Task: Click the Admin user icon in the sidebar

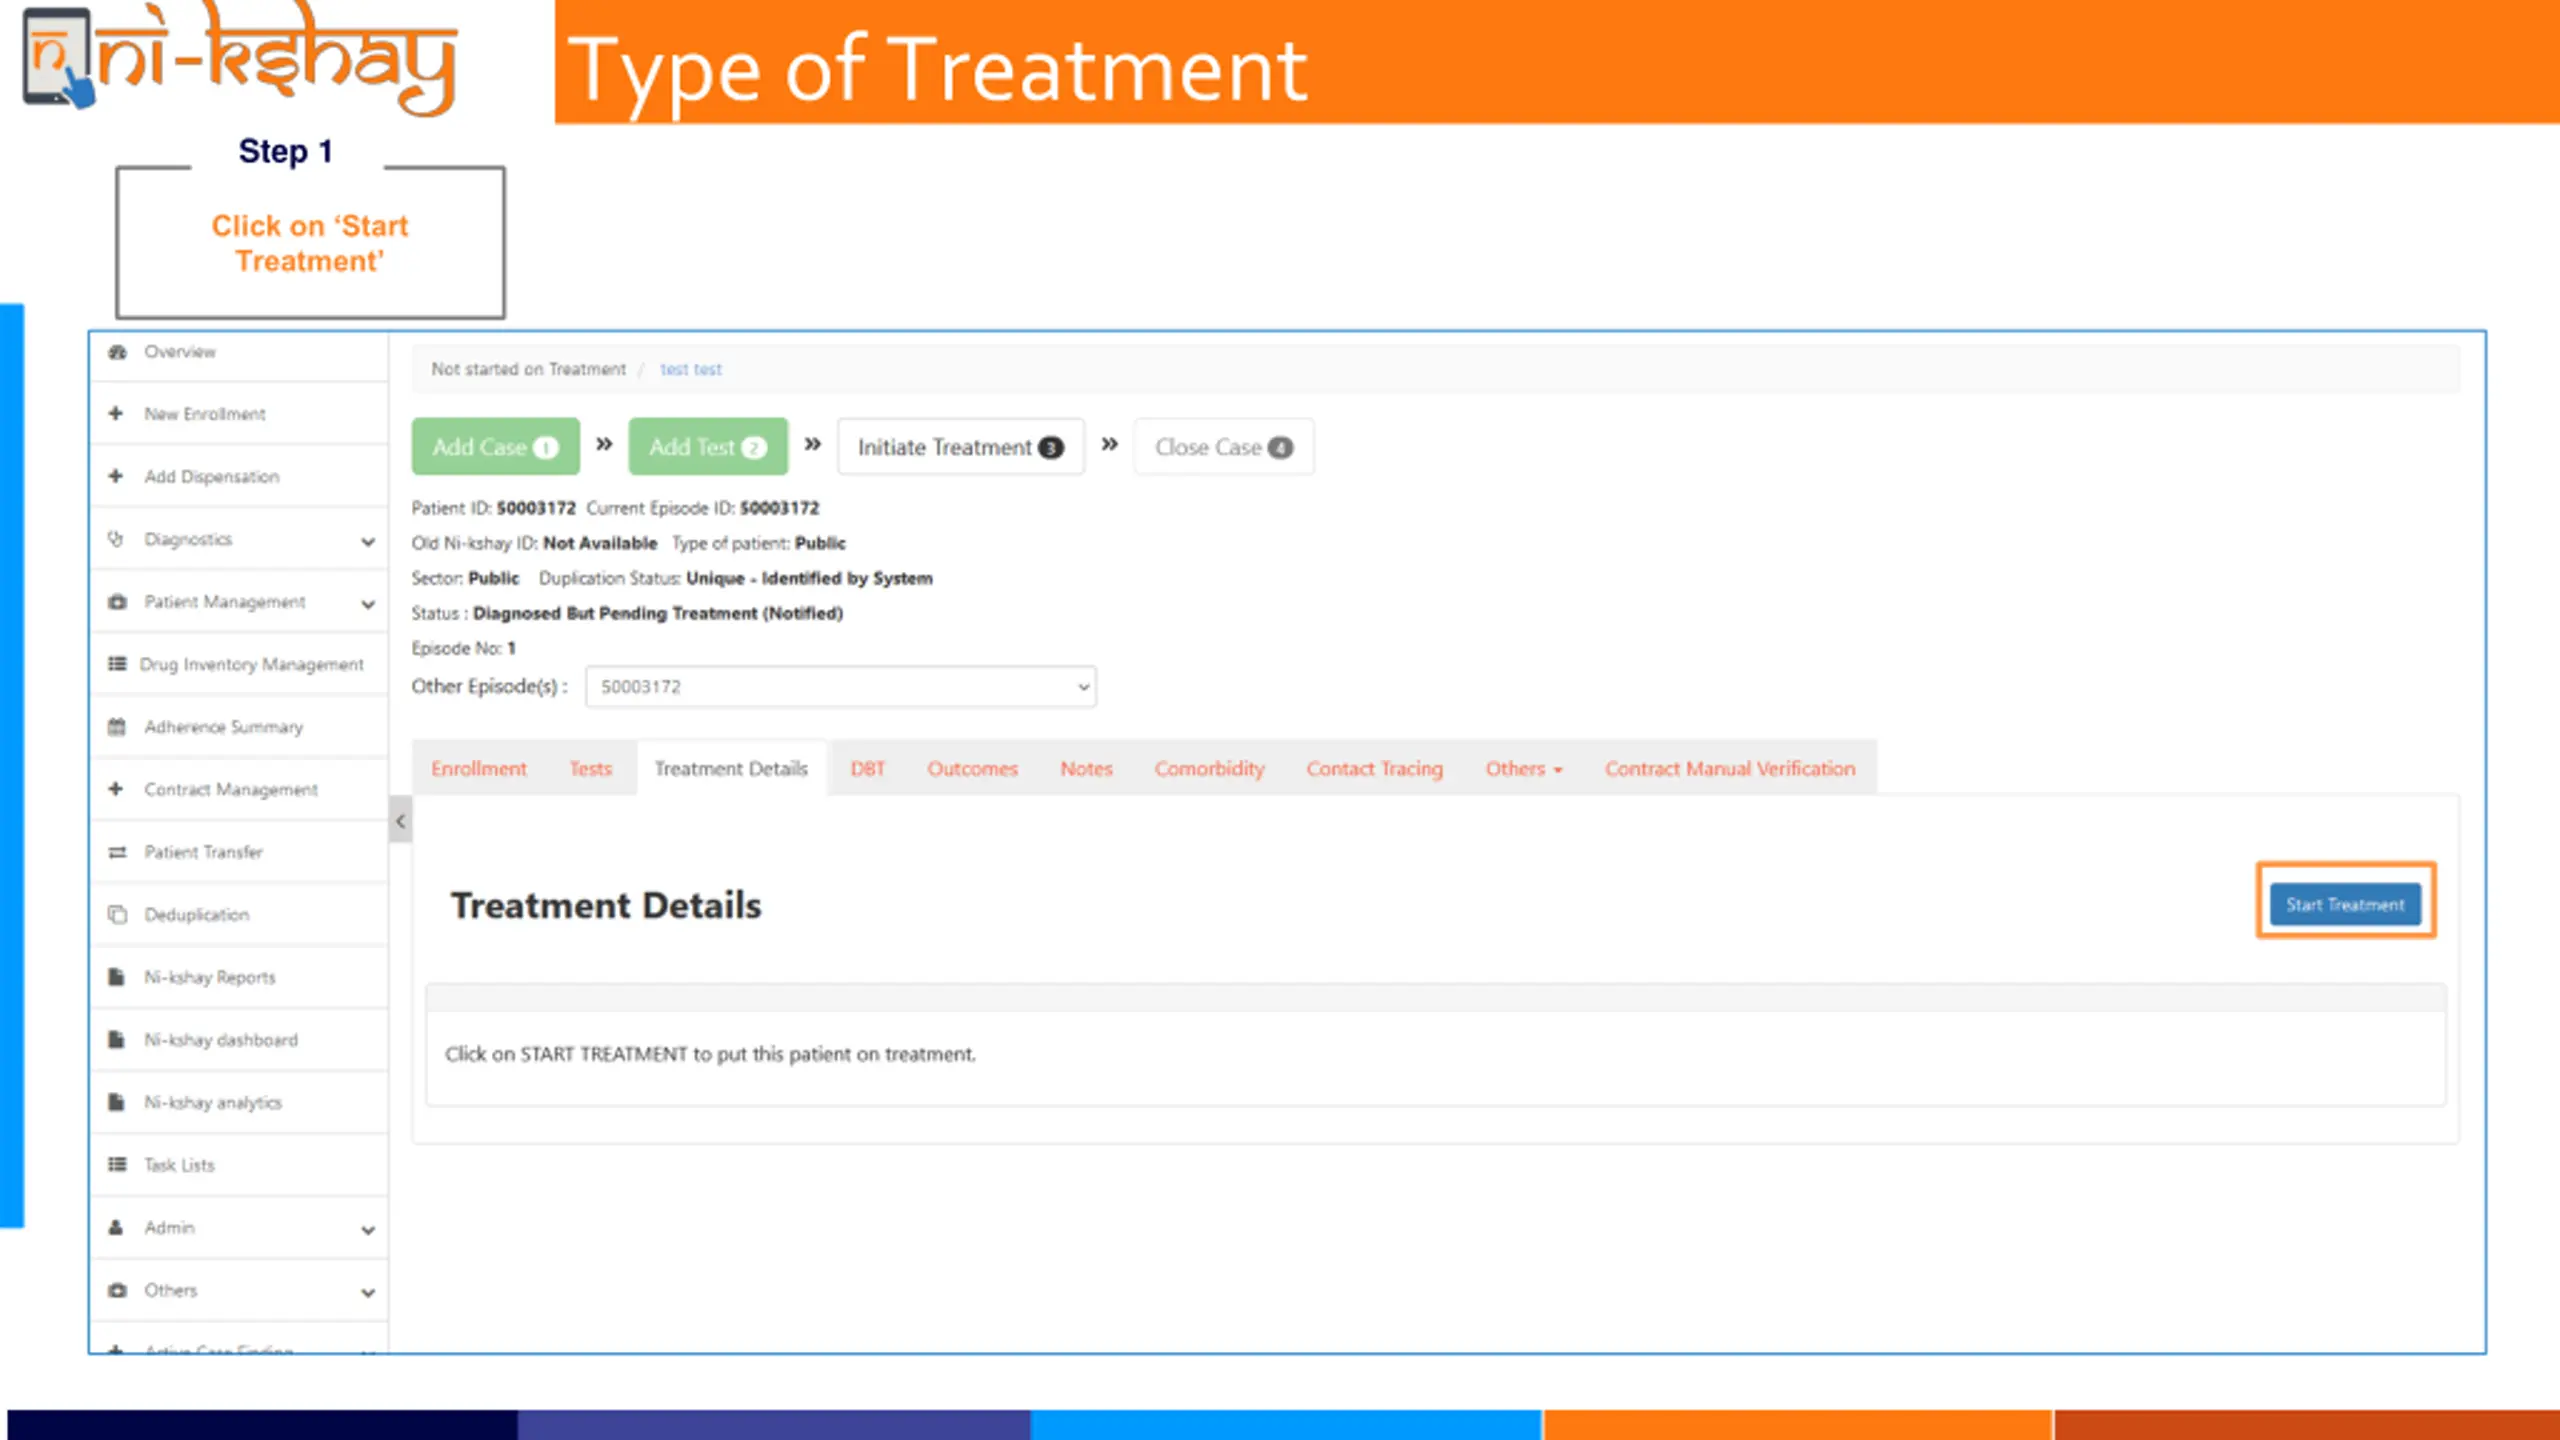Action: point(116,1227)
